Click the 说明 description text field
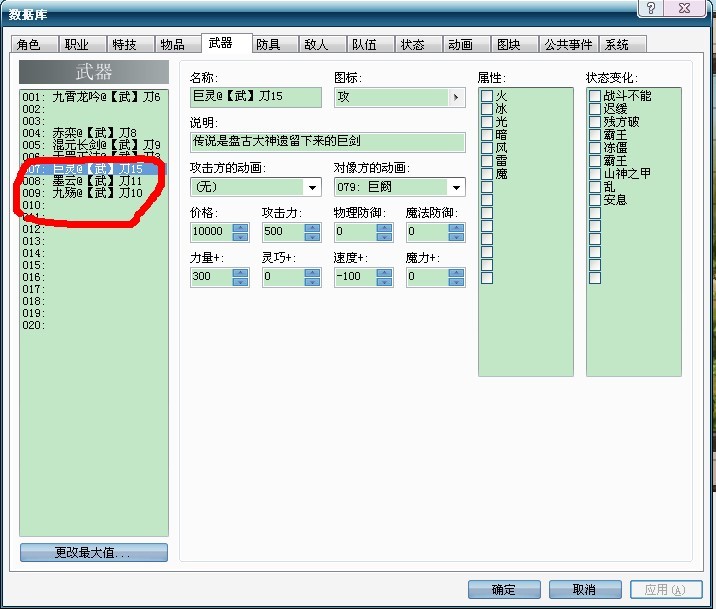This screenshot has height=609, width=716. click(x=327, y=142)
